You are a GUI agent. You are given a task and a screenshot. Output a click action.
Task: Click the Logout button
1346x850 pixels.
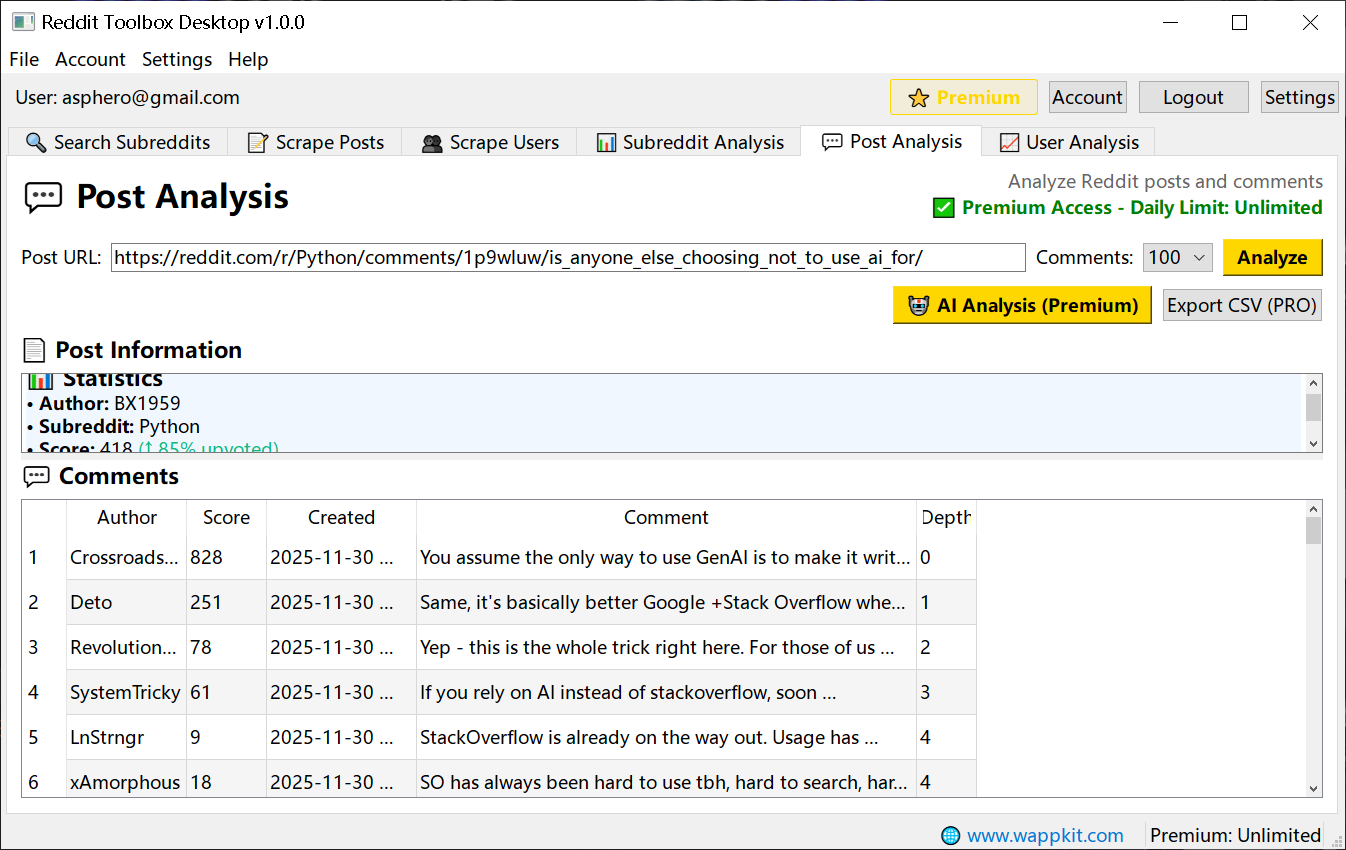click(x=1193, y=97)
